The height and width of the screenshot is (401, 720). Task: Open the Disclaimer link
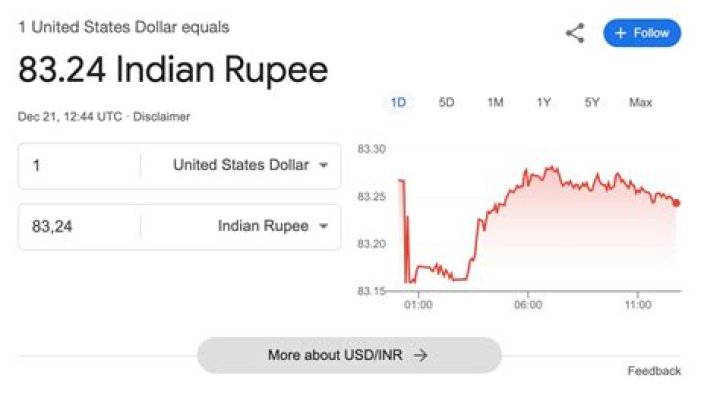pyautogui.click(x=160, y=117)
